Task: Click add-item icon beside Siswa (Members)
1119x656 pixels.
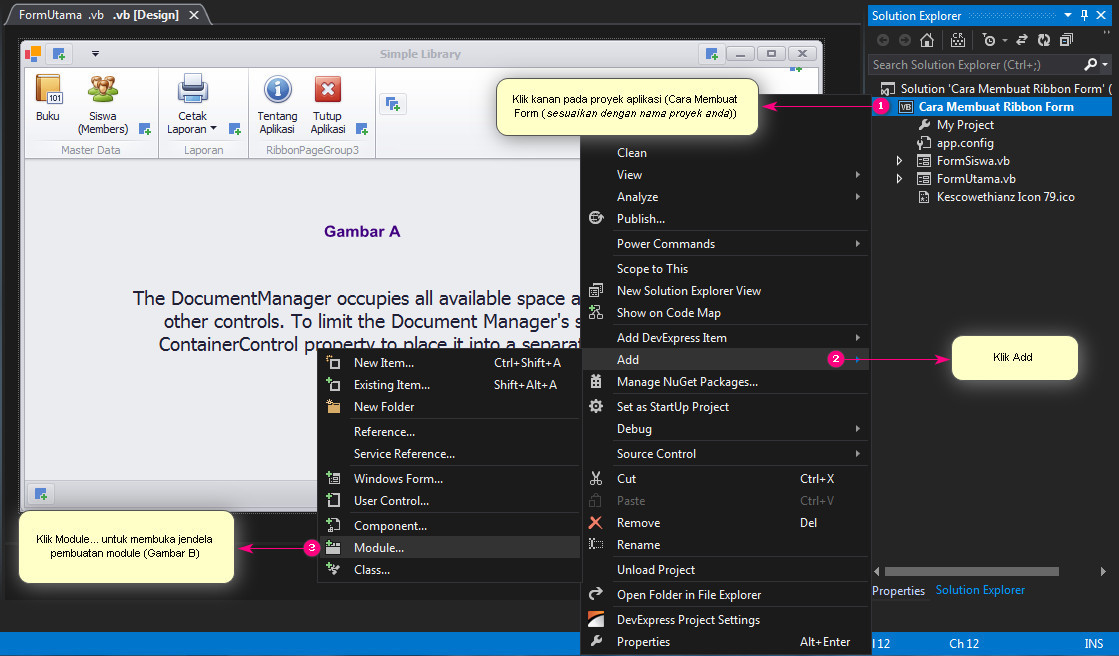Action: (x=145, y=129)
